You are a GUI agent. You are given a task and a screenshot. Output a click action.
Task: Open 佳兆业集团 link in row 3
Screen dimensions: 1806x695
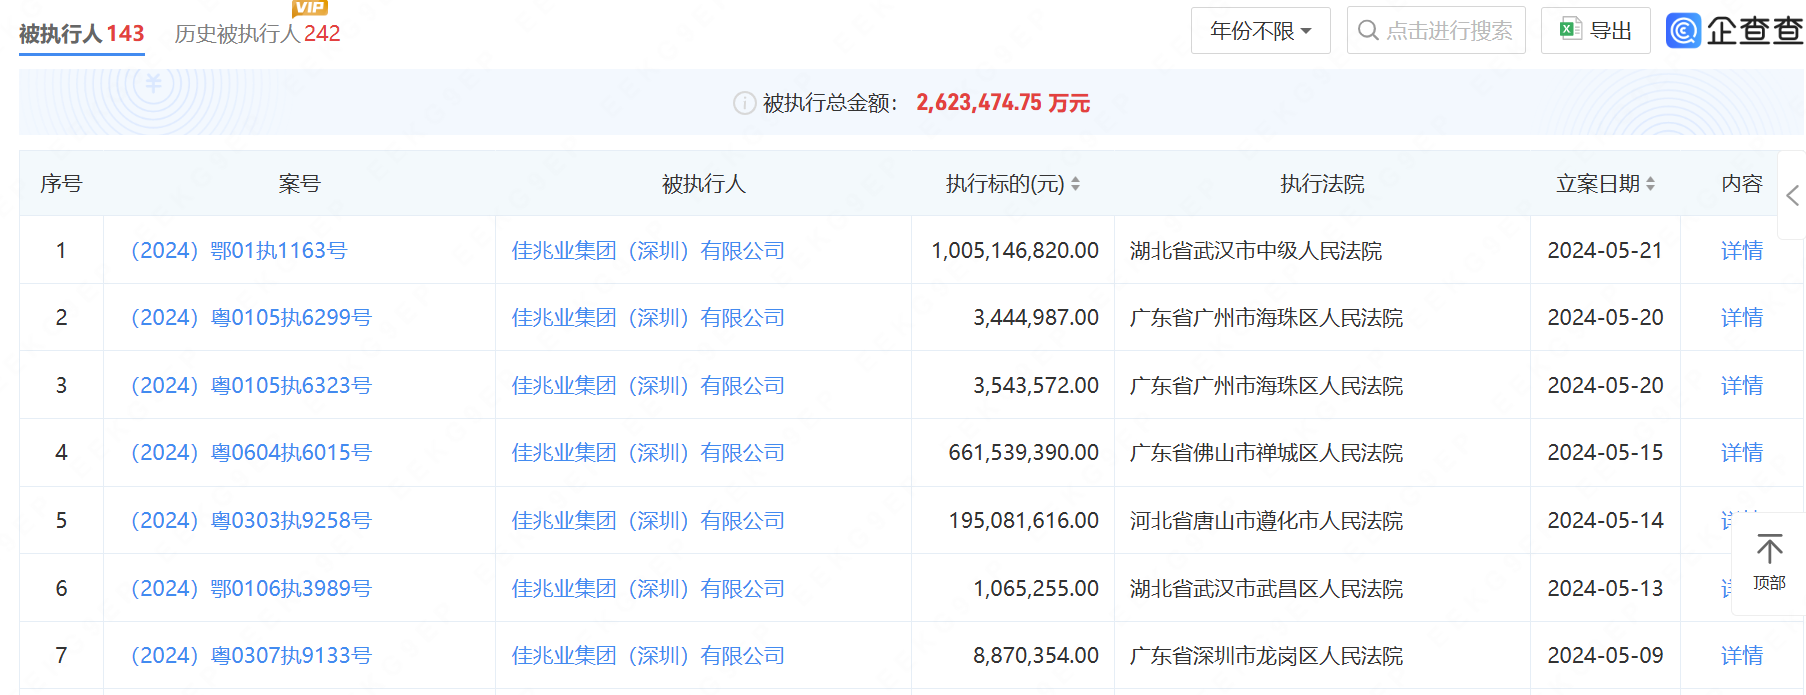pos(648,385)
